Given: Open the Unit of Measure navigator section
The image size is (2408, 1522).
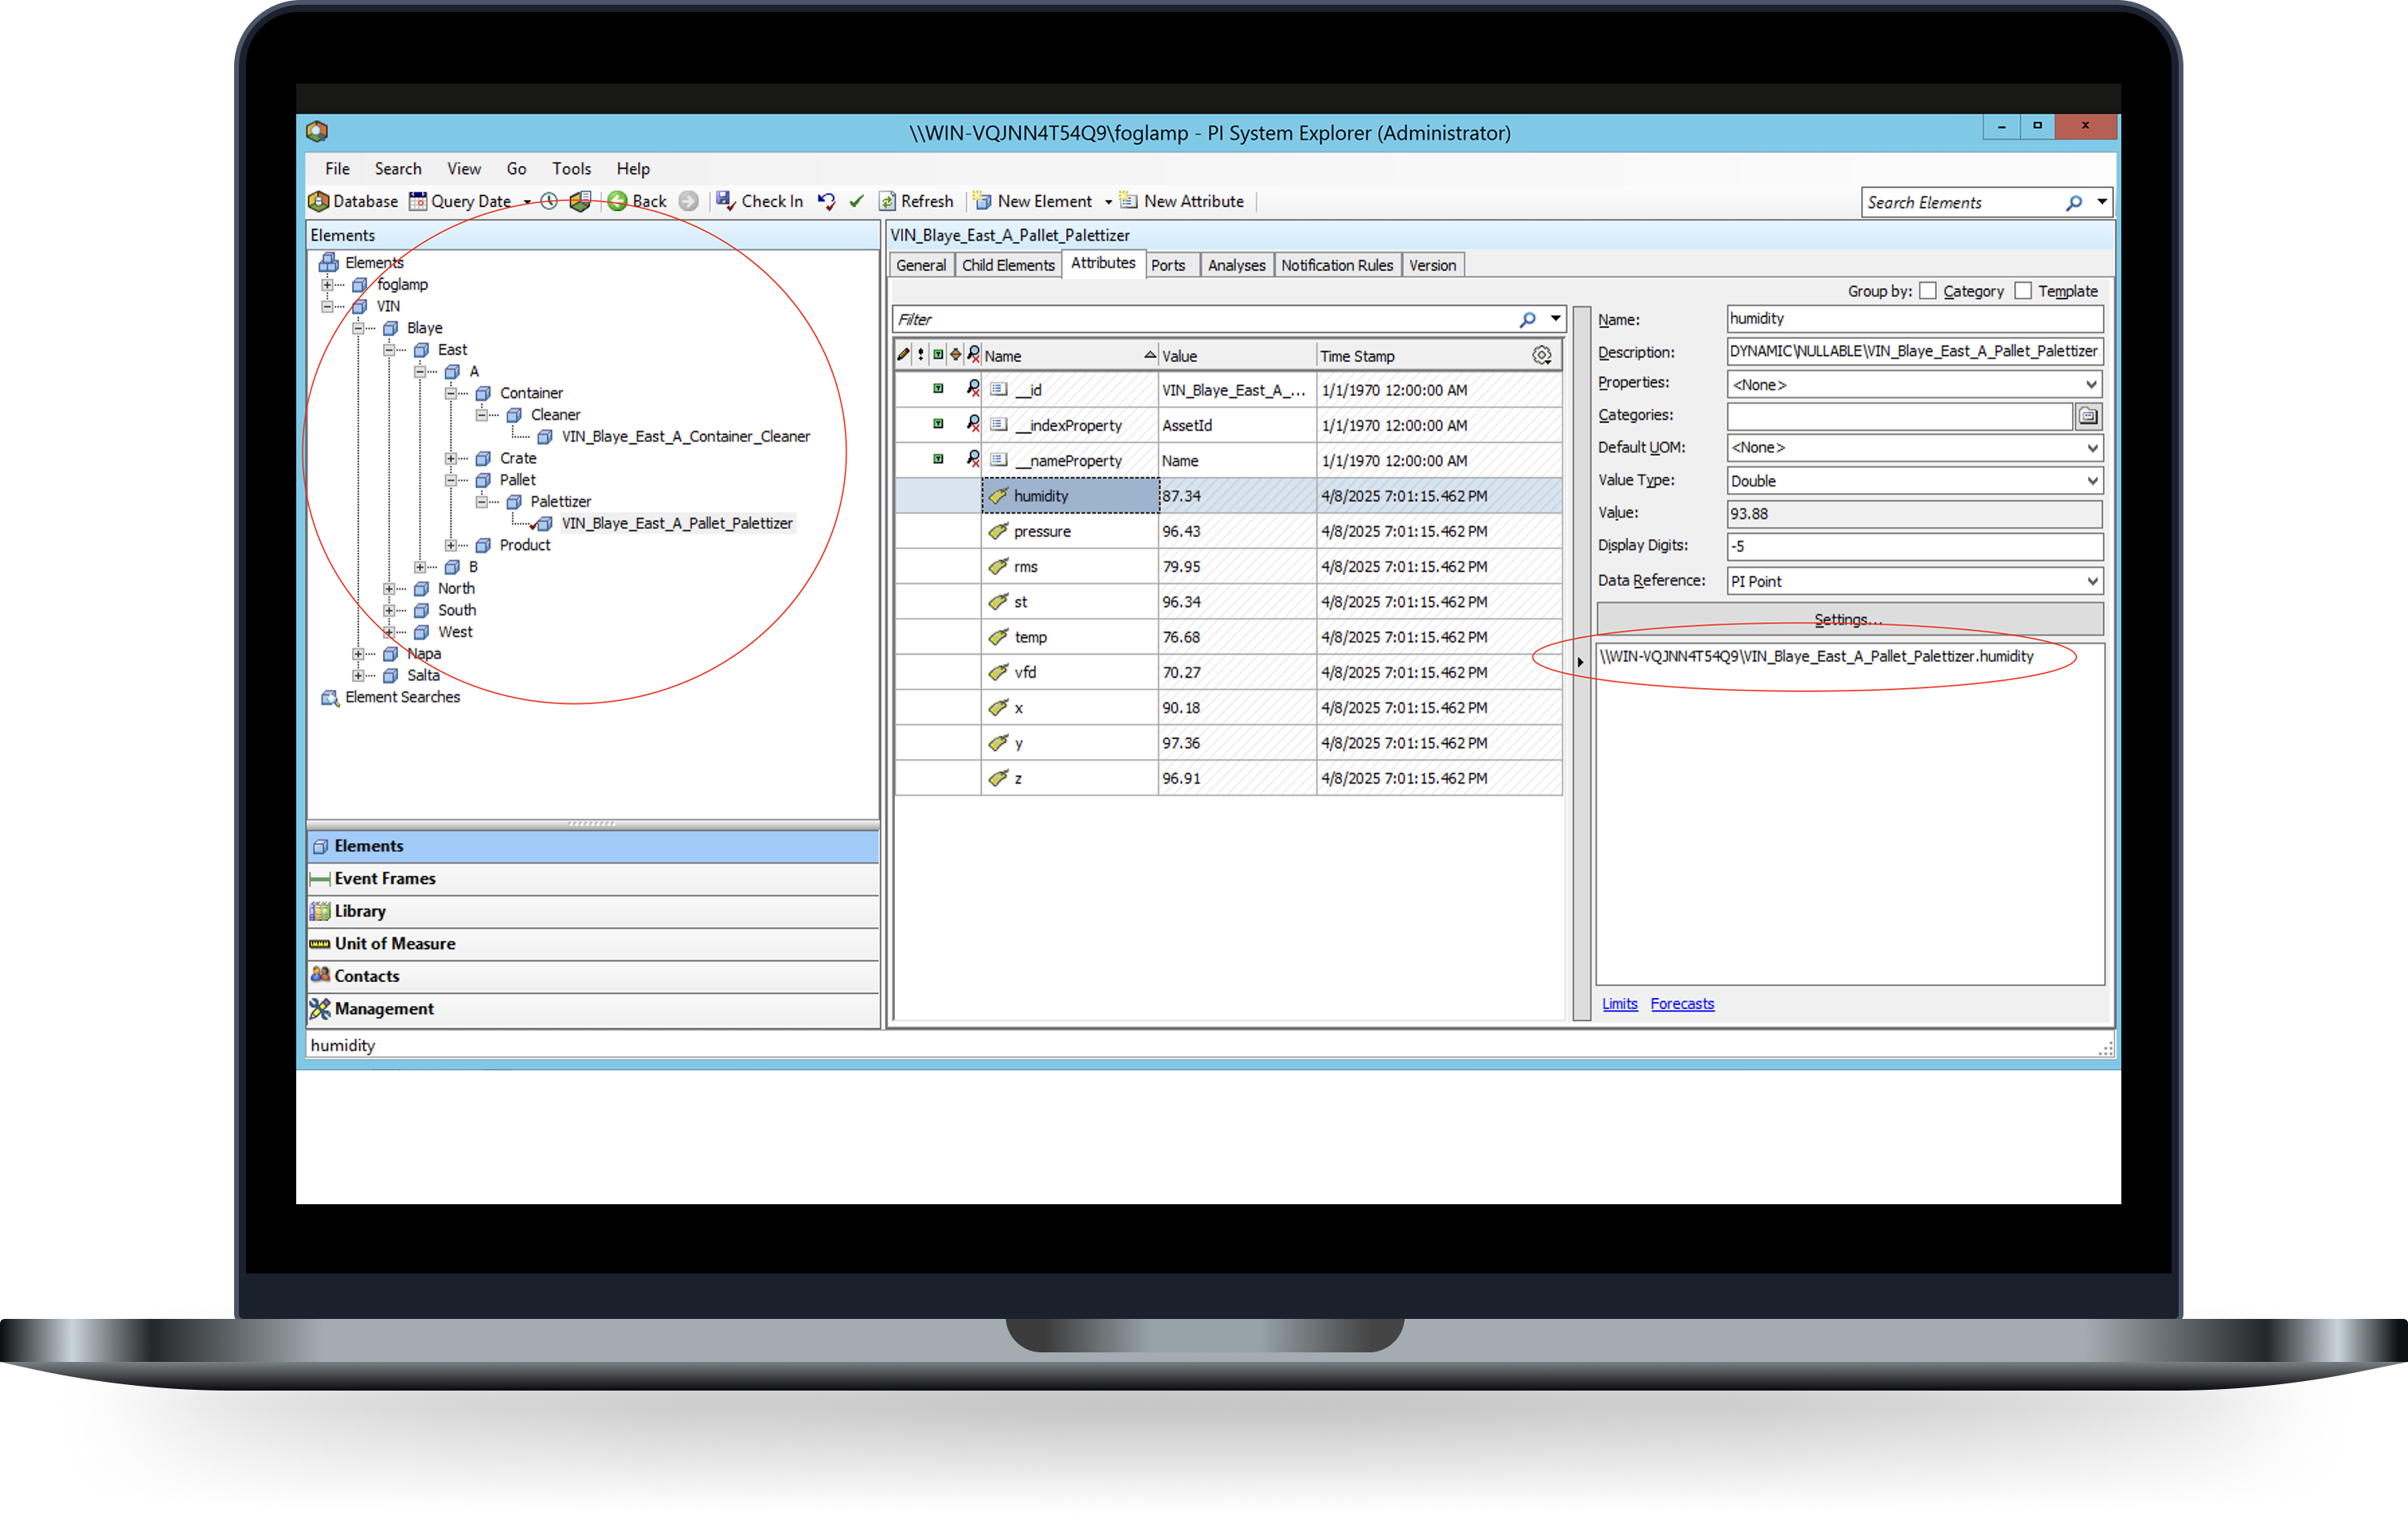Looking at the screenshot, I should pyautogui.click(x=593, y=943).
